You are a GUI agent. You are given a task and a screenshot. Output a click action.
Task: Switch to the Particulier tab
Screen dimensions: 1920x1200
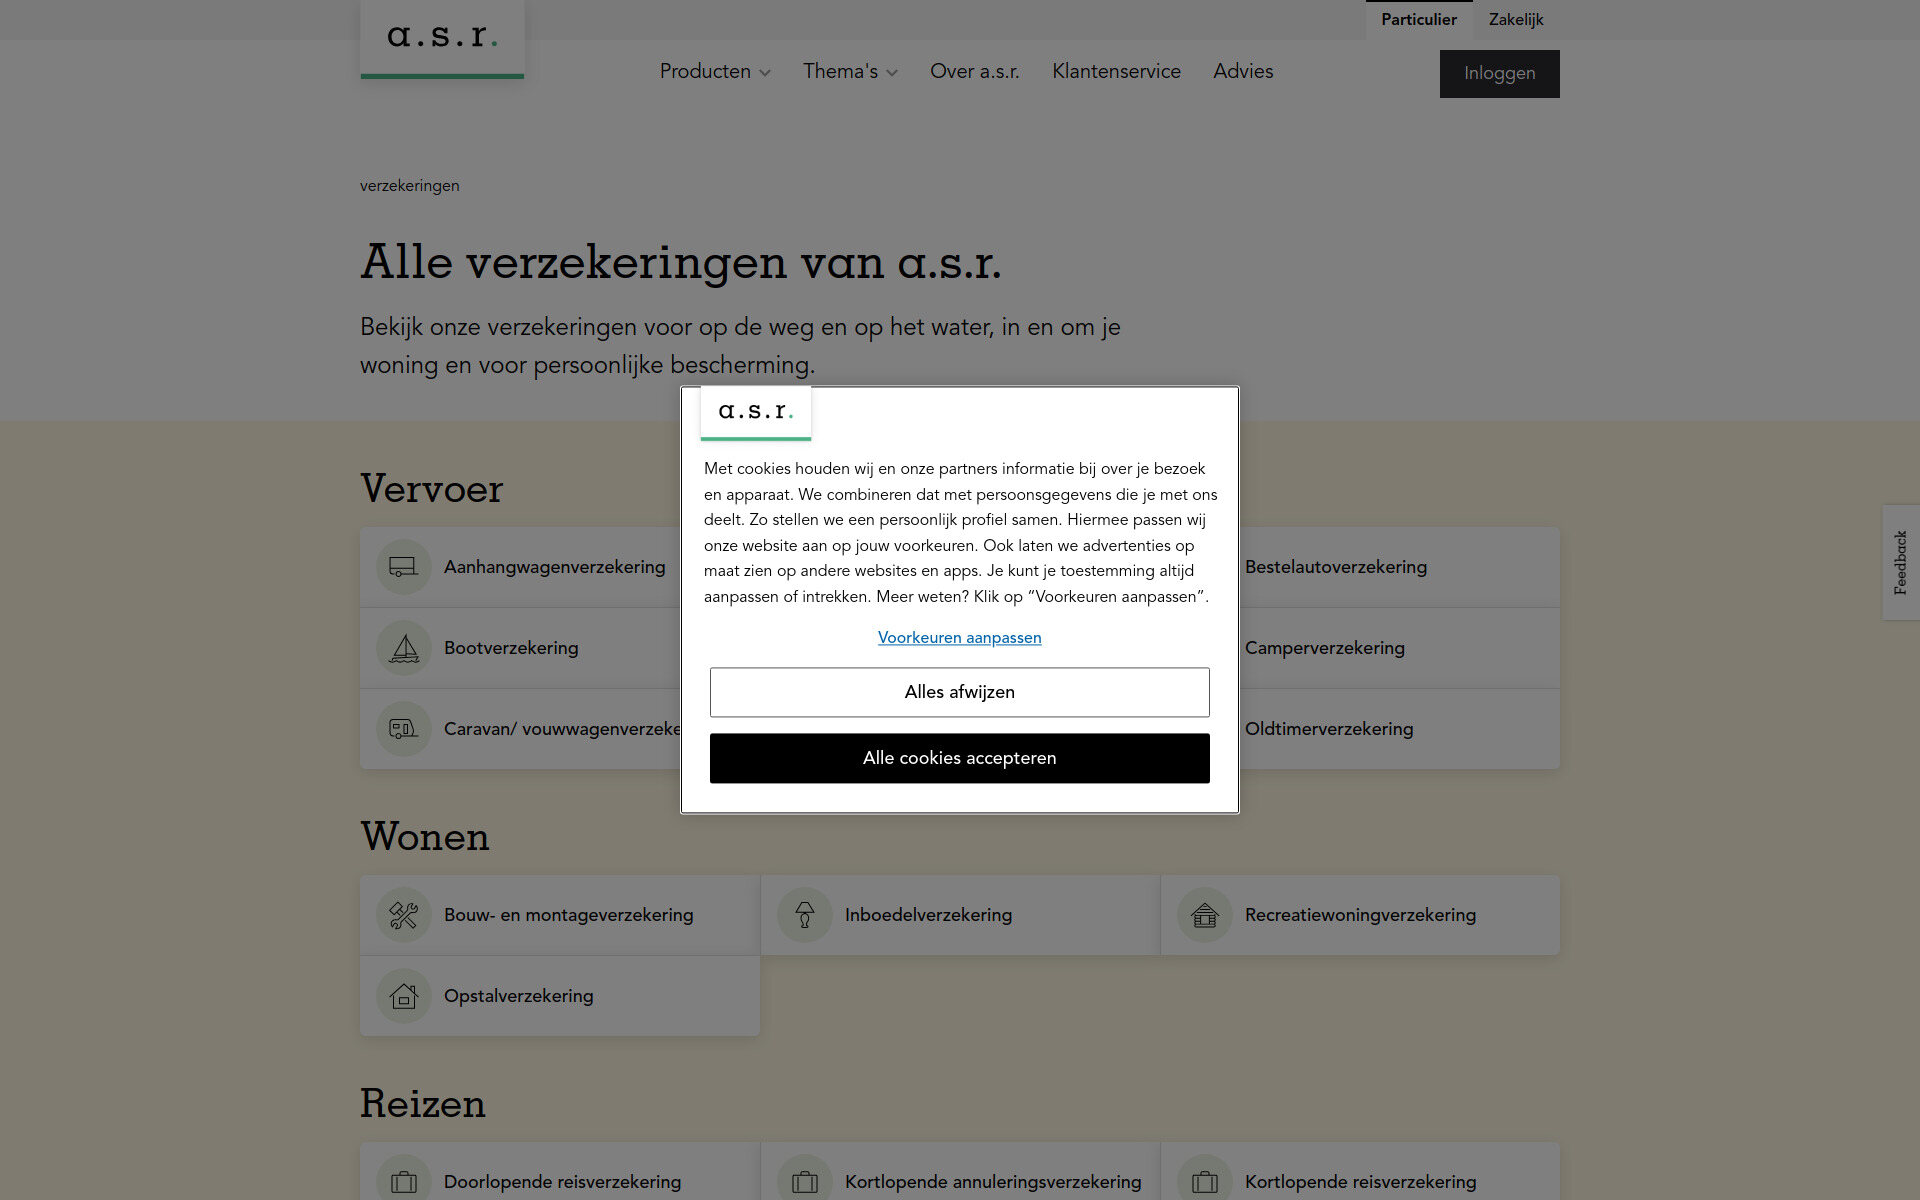click(1419, 20)
